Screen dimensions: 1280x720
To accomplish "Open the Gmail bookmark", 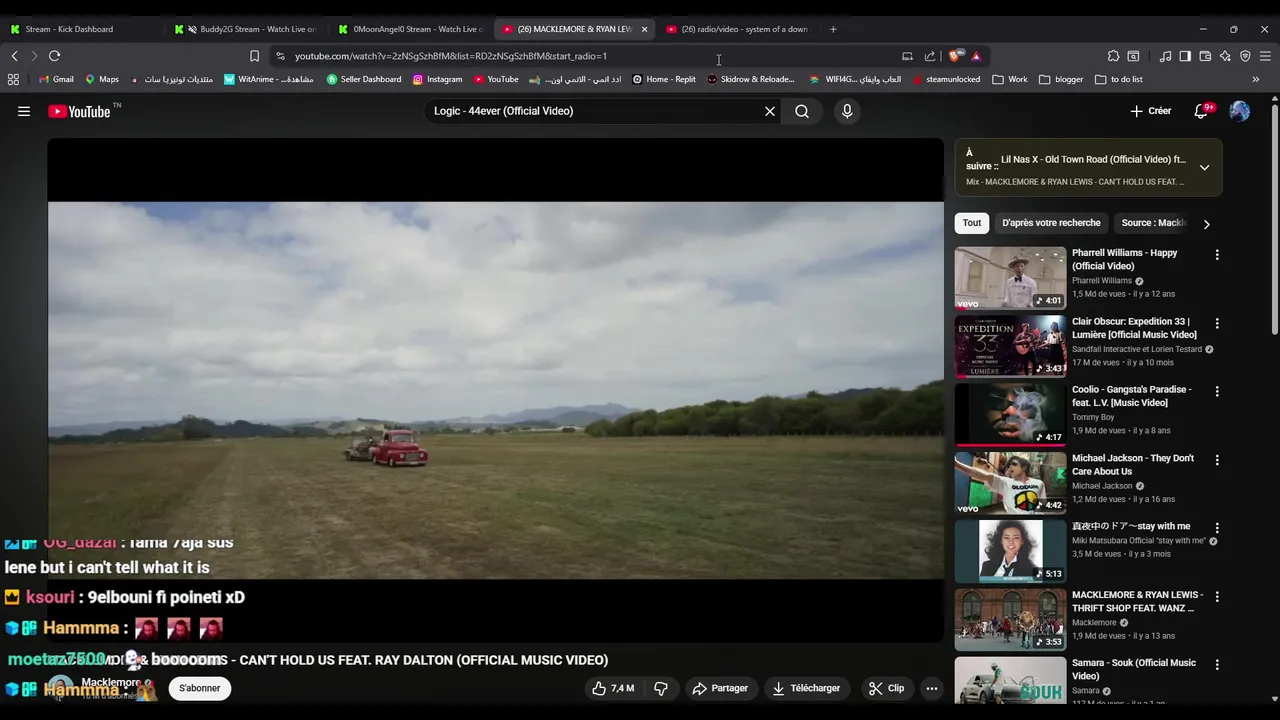I will (x=56, y=79).
